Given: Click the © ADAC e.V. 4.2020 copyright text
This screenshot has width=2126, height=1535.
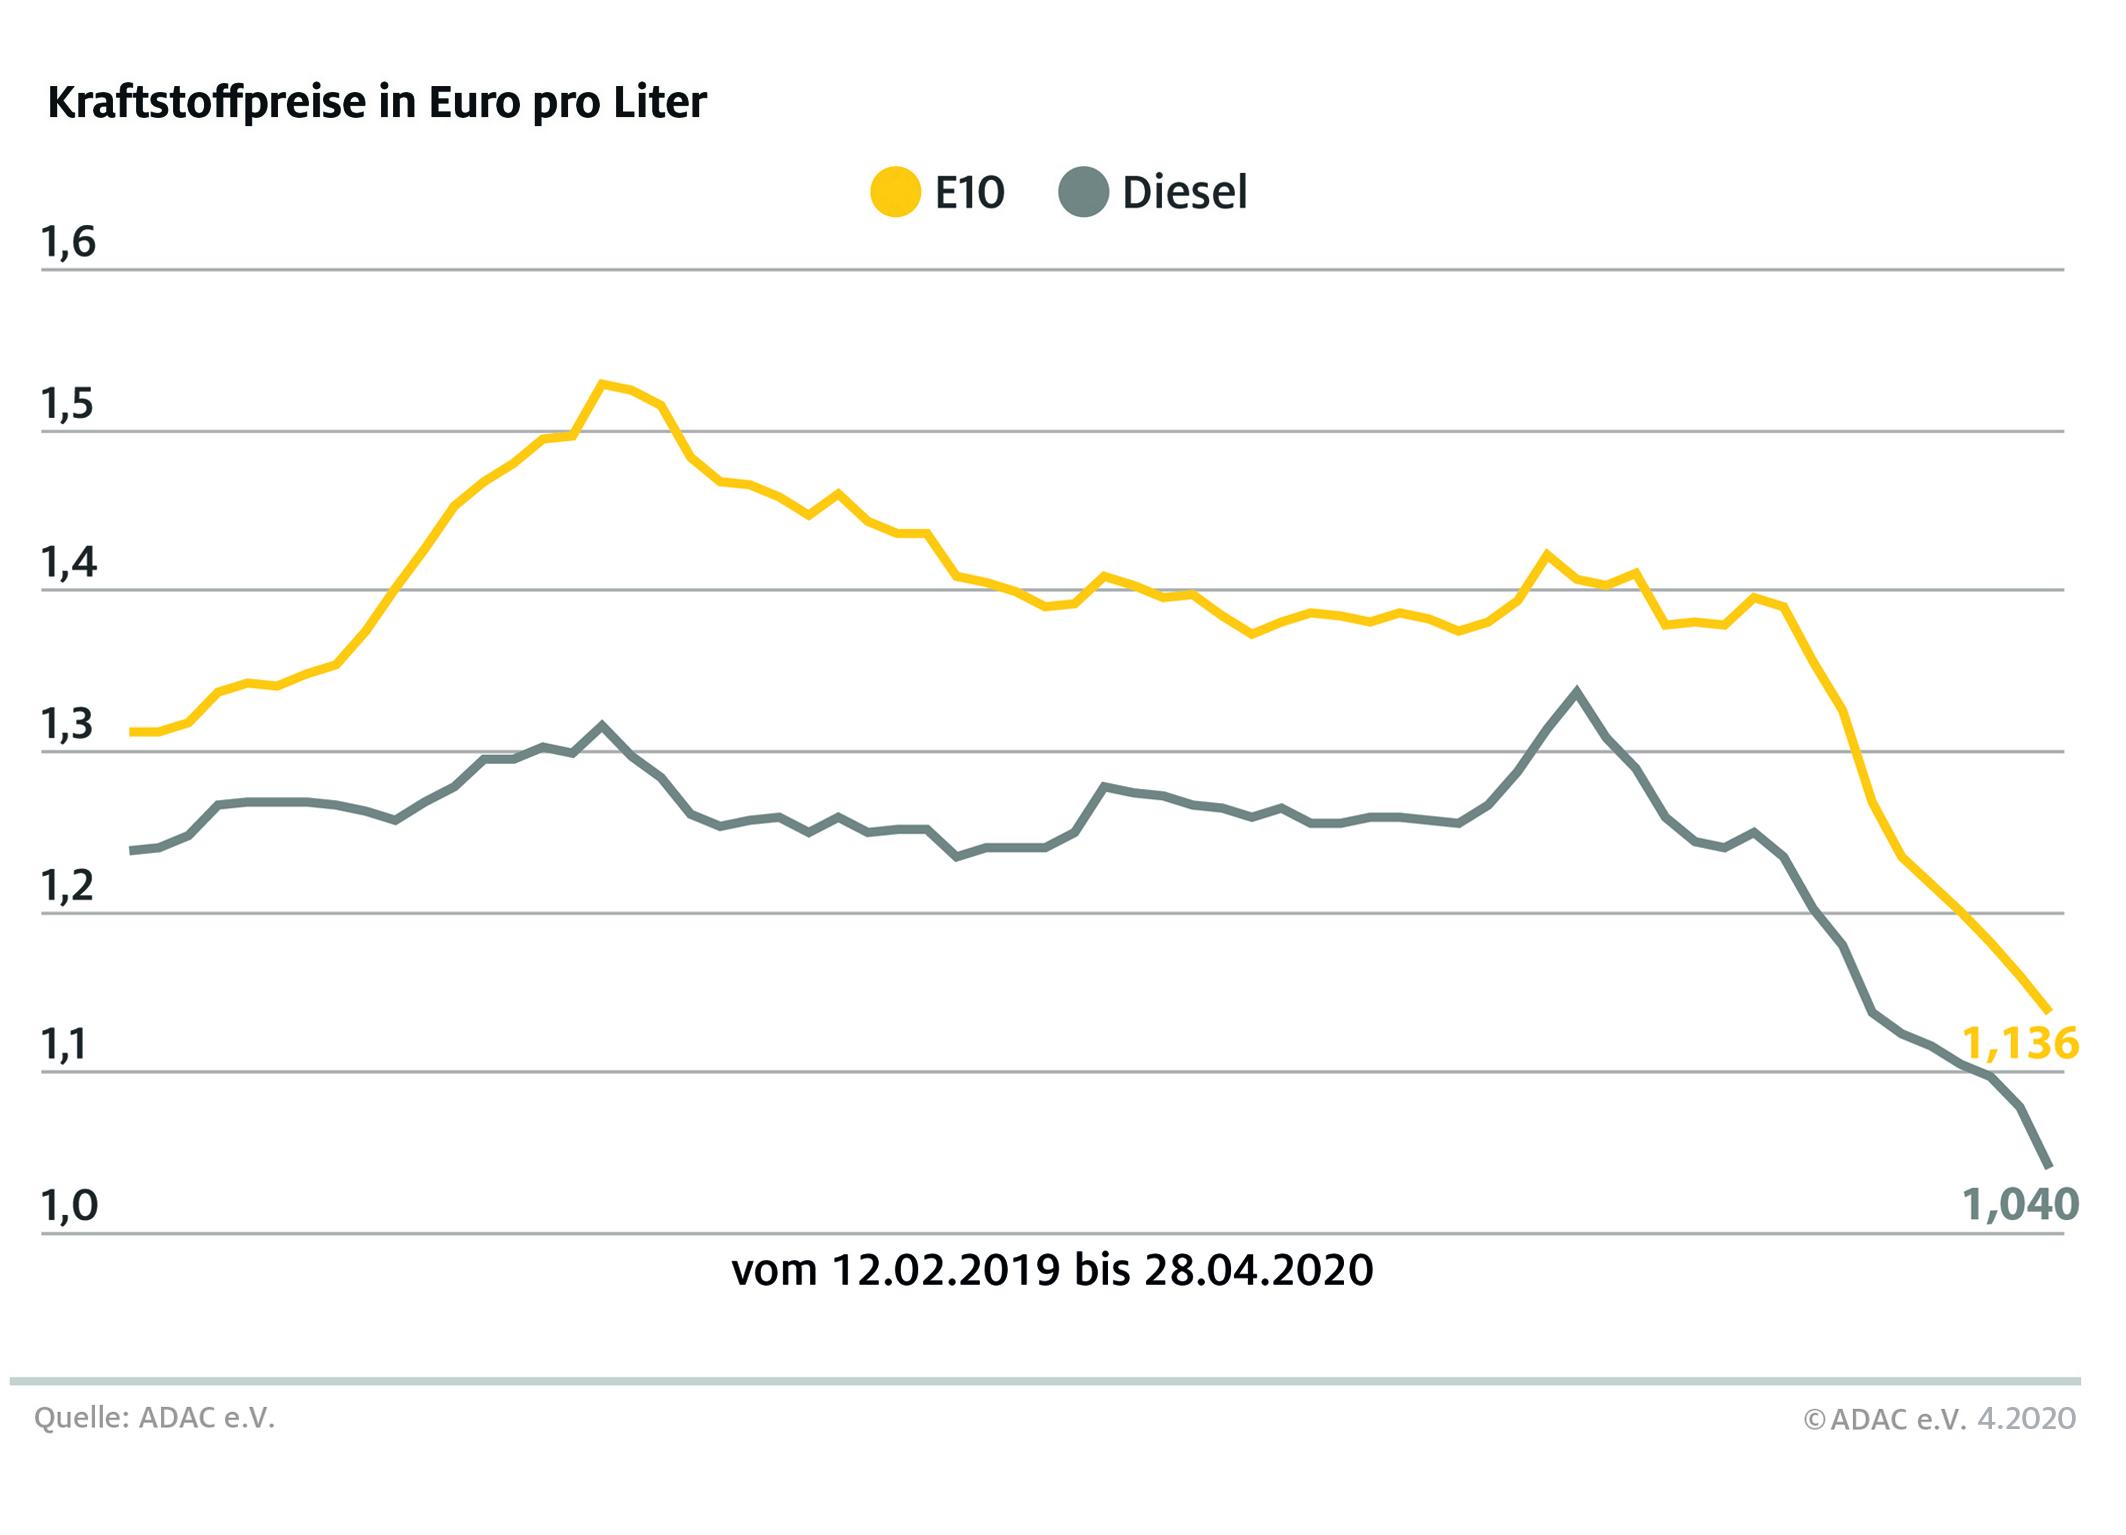Looking at the screenshot, I should (x=1939, y=1419).
